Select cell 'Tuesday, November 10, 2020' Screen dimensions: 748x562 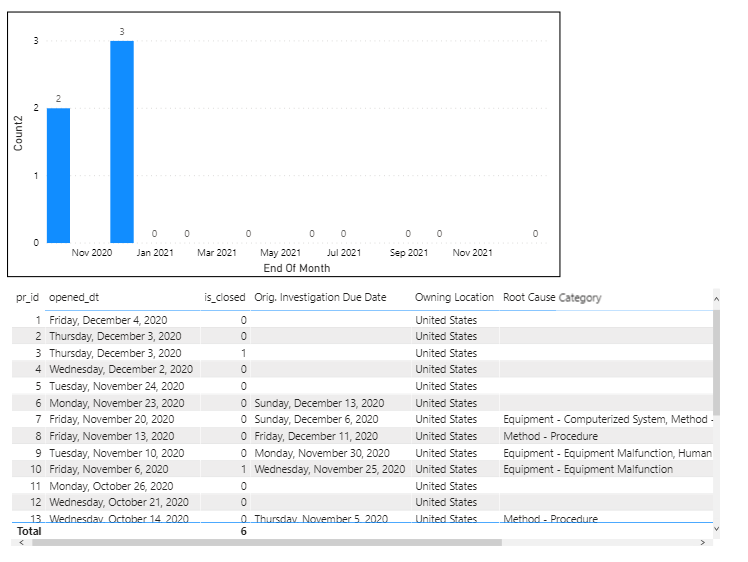(x=117, y=453)
